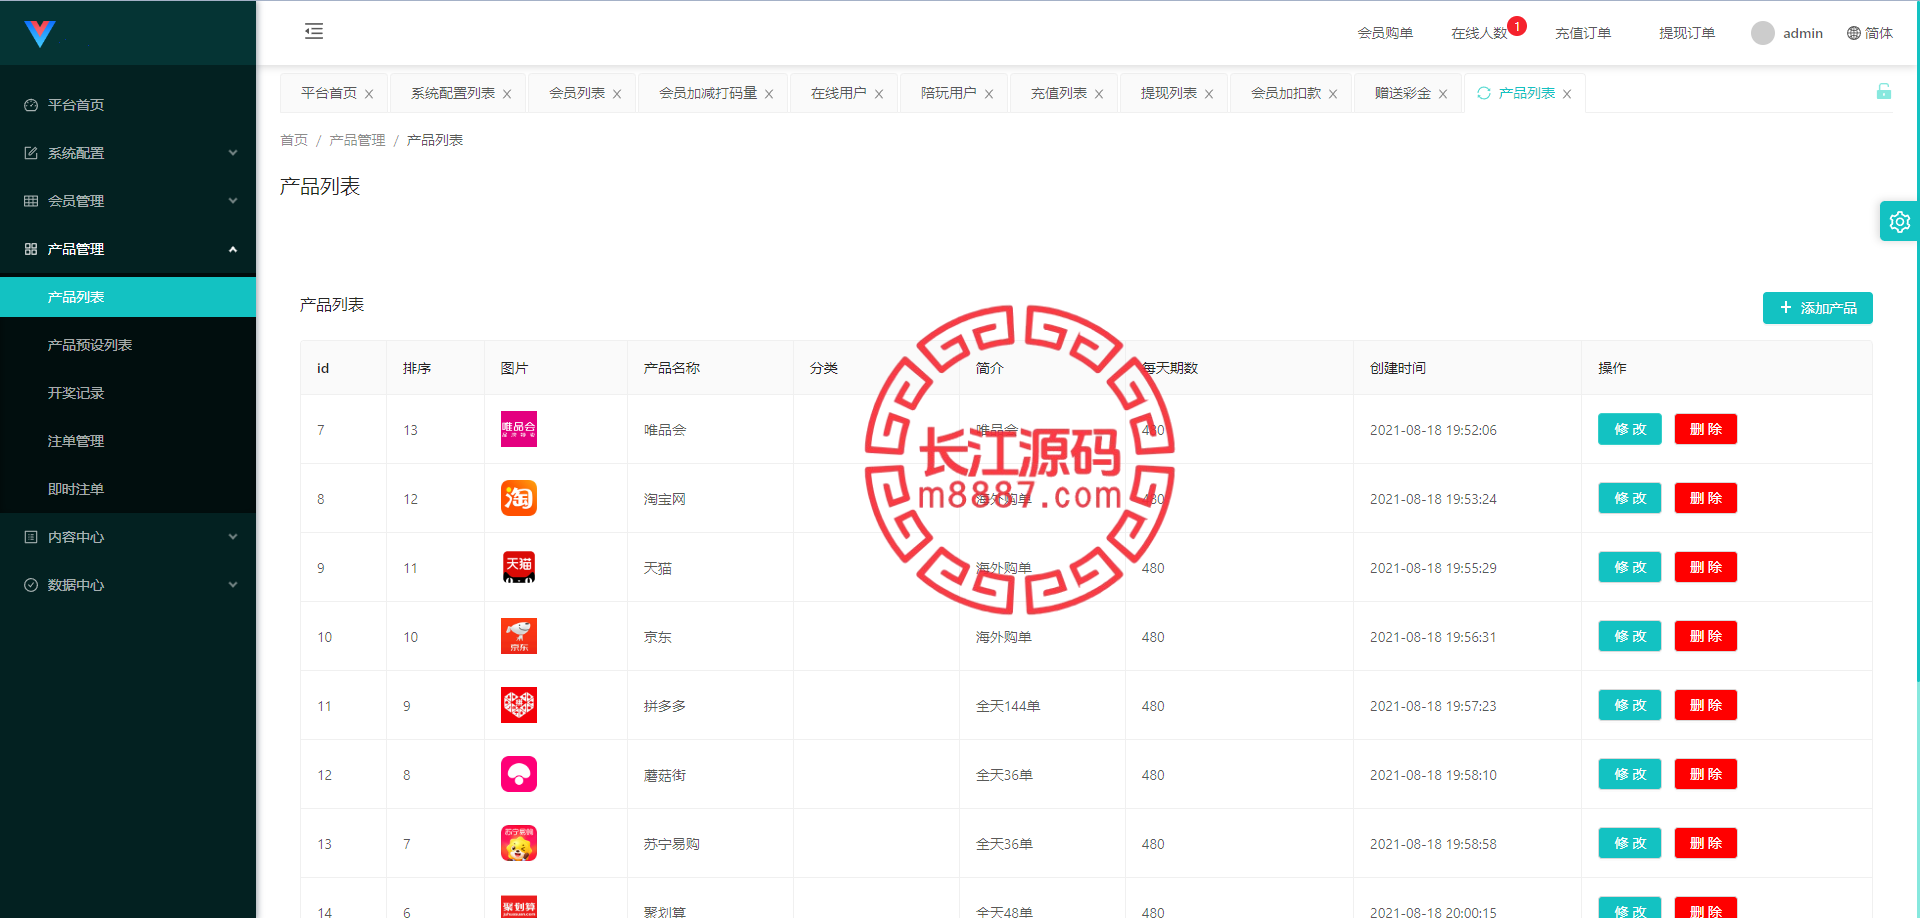Expand the 内容中心 sidebar menu
The width and height of the screenshot is (1920, 918).
tap(128, 537)
